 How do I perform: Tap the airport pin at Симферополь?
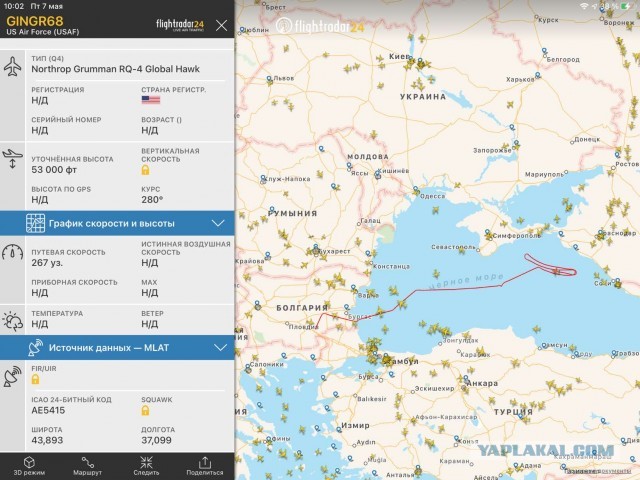tap(488, 234)
